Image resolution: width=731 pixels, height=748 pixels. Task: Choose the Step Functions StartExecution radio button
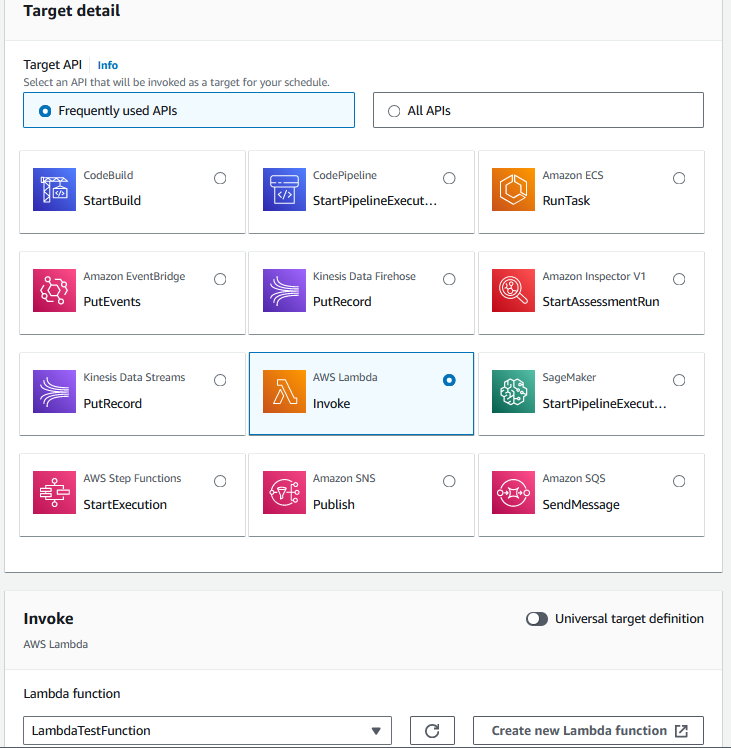point(220,481)
